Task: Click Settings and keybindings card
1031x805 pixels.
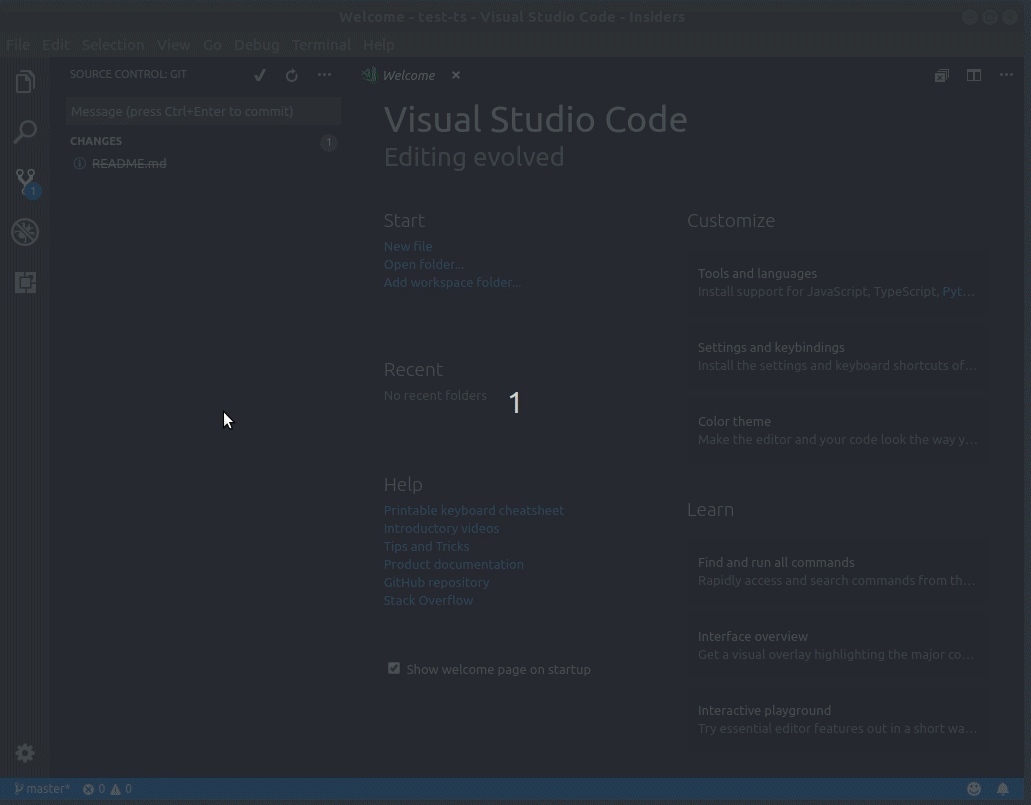Action: tap(837, 356)
